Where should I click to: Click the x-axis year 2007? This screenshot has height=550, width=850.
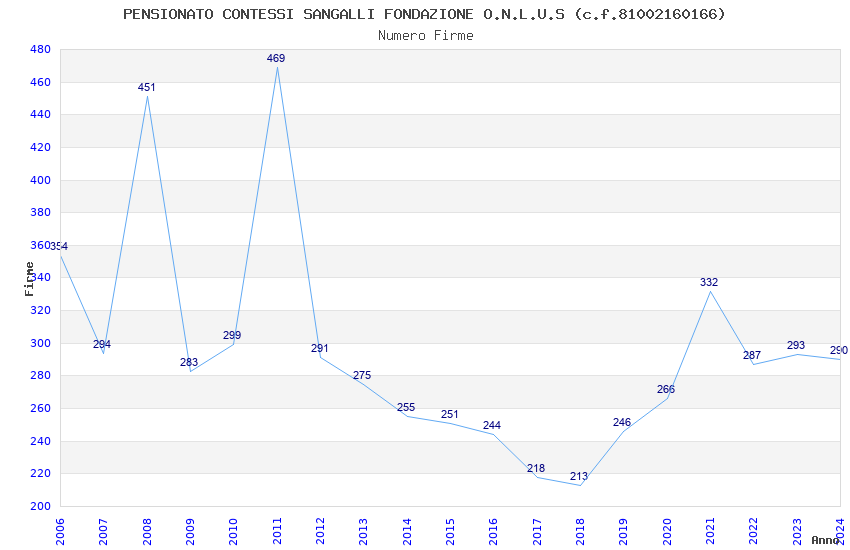tap(103, 531)
